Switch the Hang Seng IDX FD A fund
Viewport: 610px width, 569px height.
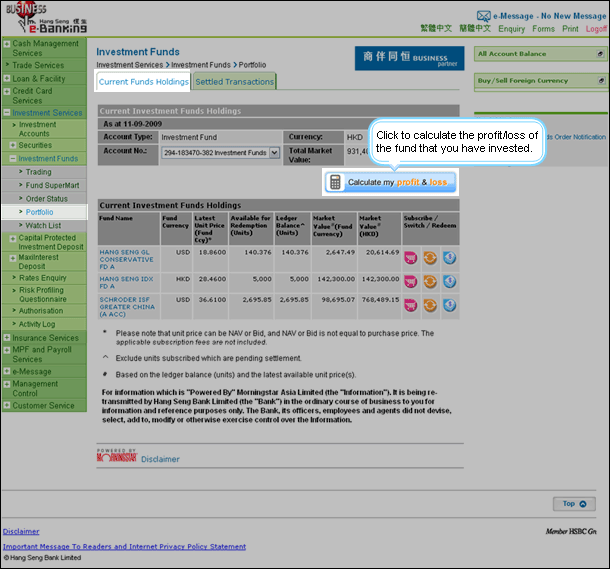click(430, 282)
